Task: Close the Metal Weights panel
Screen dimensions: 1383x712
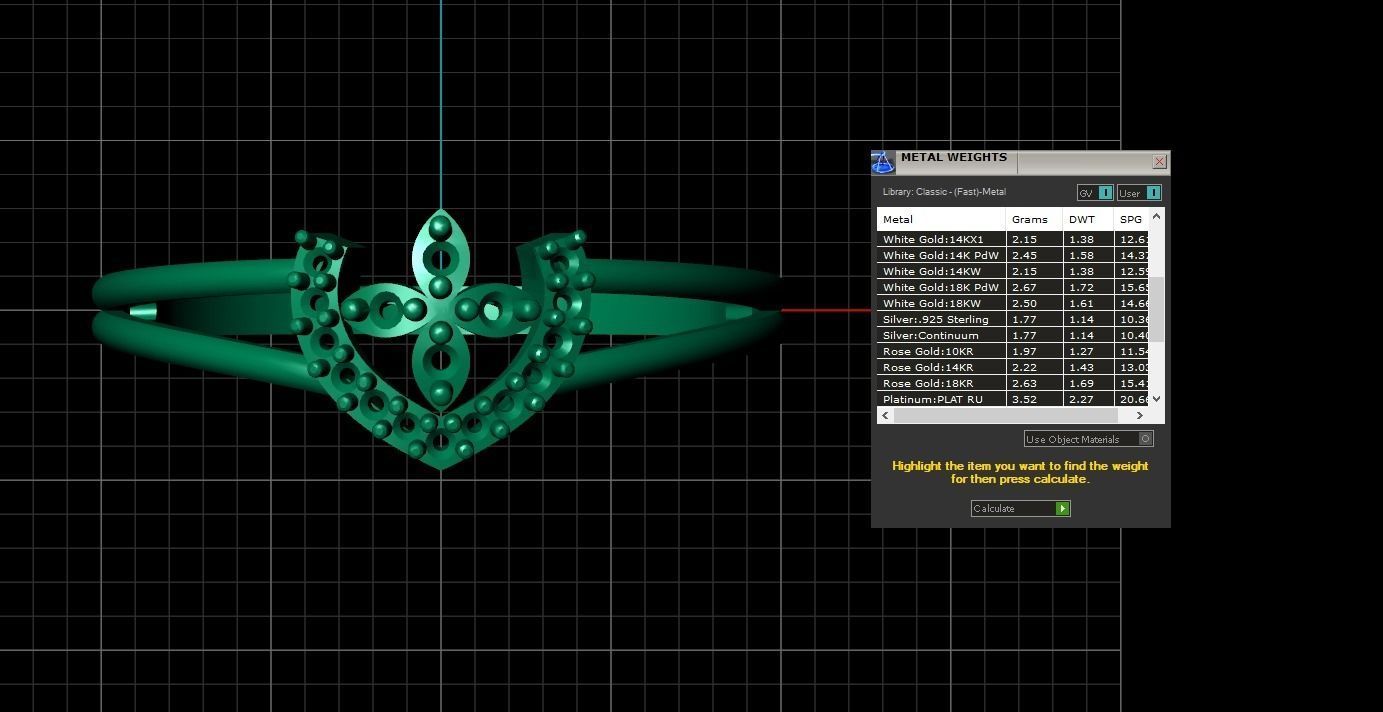Action: [1159, 162]
